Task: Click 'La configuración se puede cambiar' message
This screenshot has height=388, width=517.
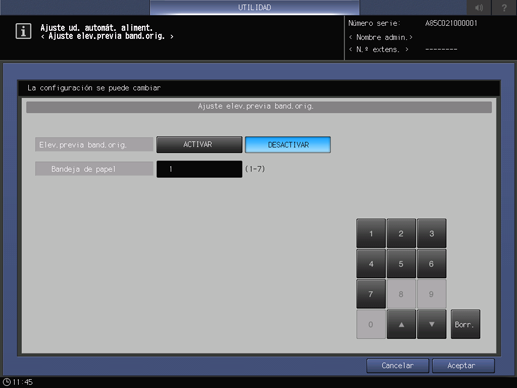Action: 94,88
